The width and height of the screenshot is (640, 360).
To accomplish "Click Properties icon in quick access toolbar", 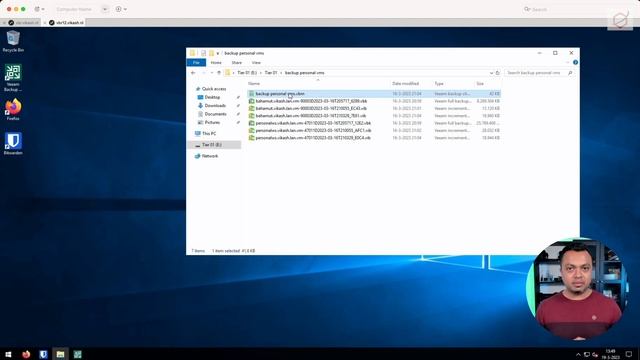I will pos(203,53).
